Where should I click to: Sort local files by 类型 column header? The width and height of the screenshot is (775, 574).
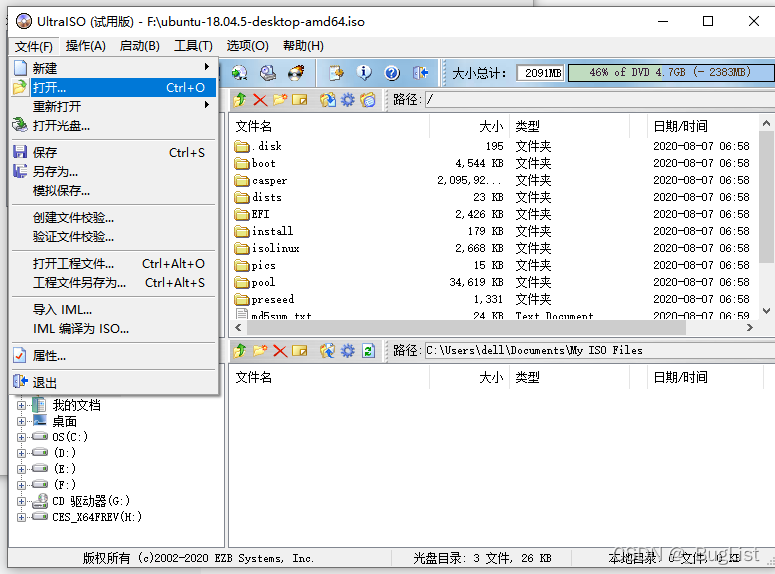coord(569,377)
